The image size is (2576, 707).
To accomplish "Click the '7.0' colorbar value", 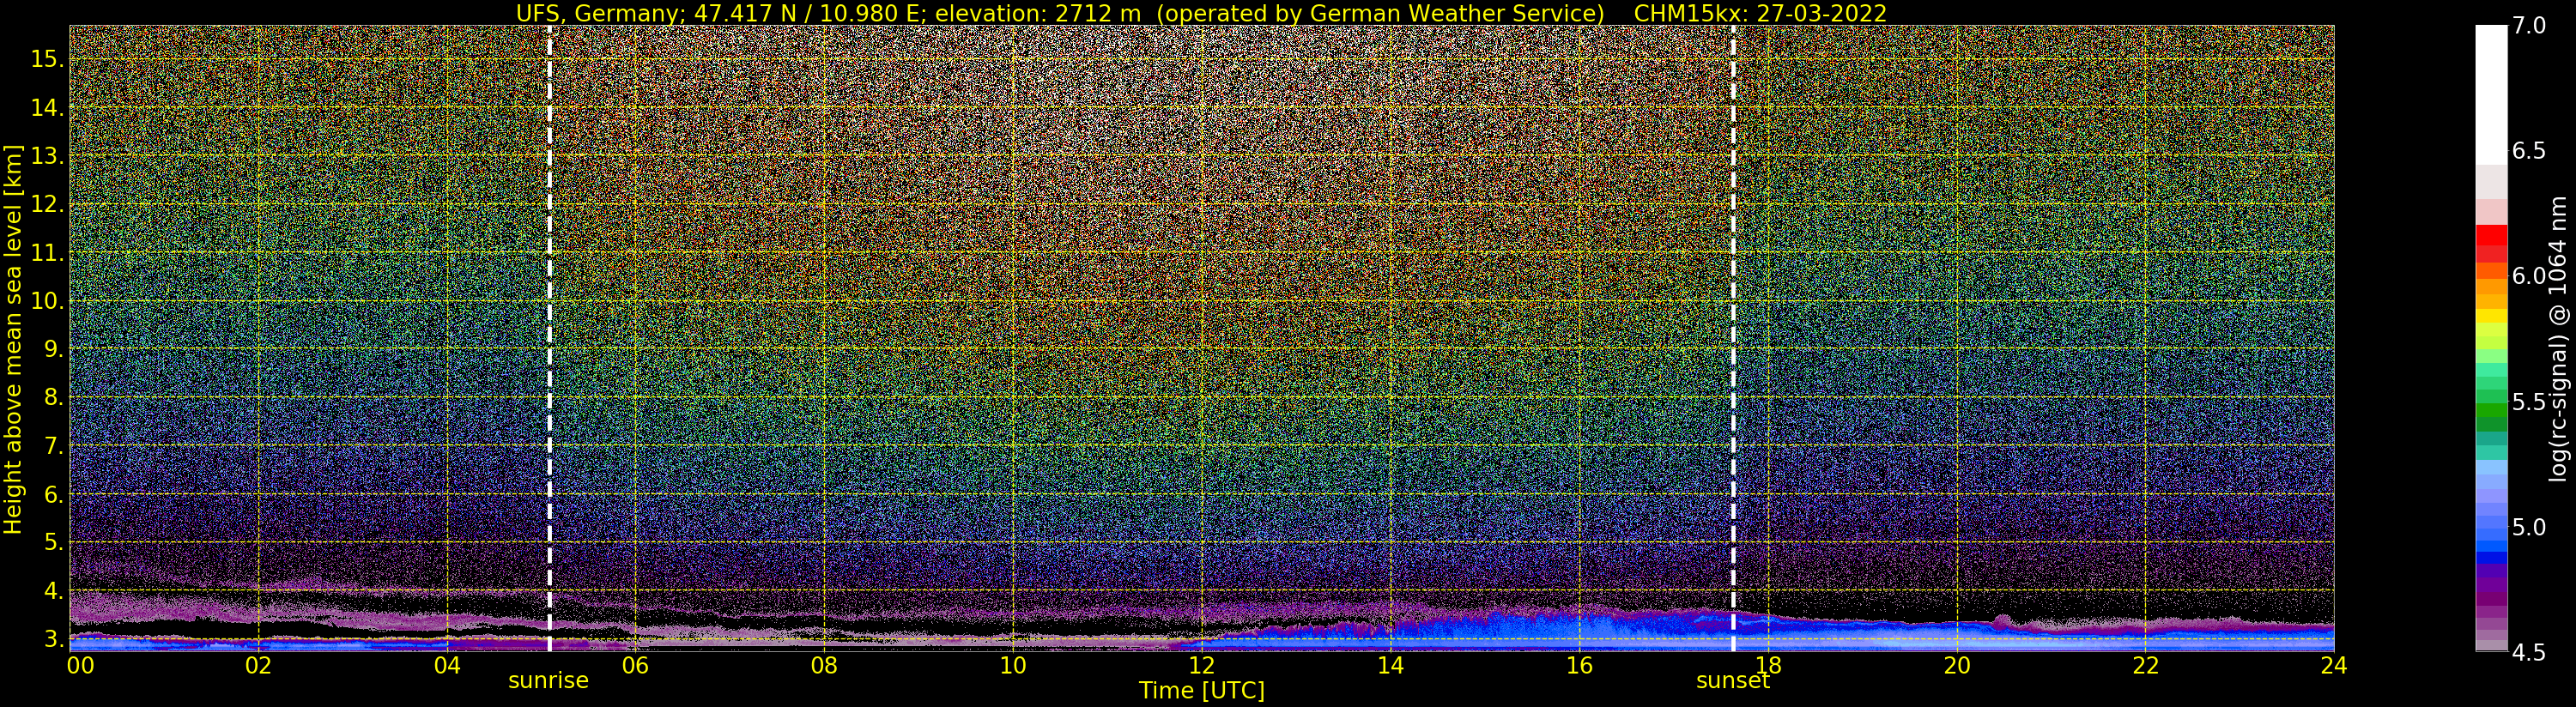I will 2528,26.
